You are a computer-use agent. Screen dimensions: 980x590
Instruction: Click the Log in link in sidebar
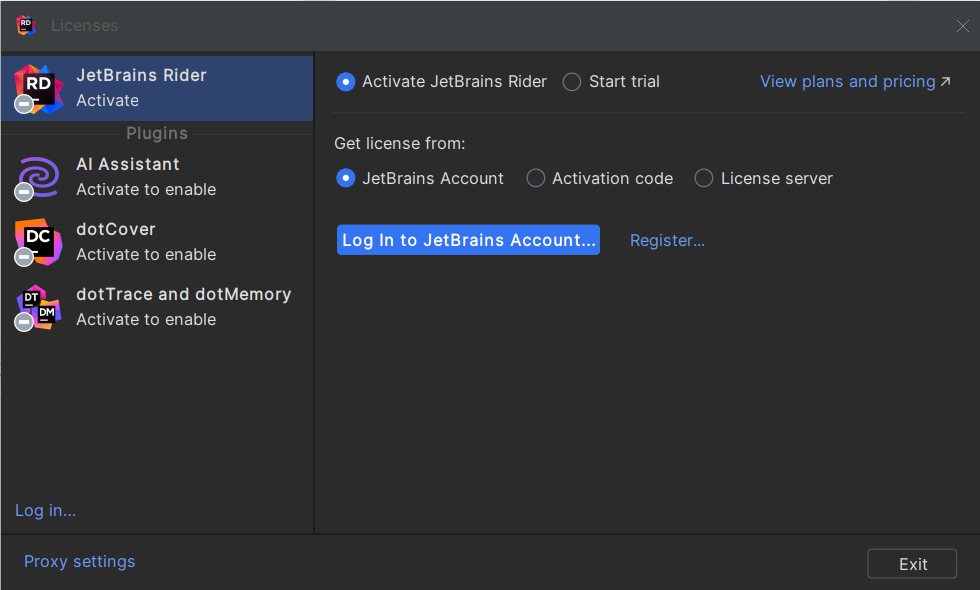coord(46,511)
